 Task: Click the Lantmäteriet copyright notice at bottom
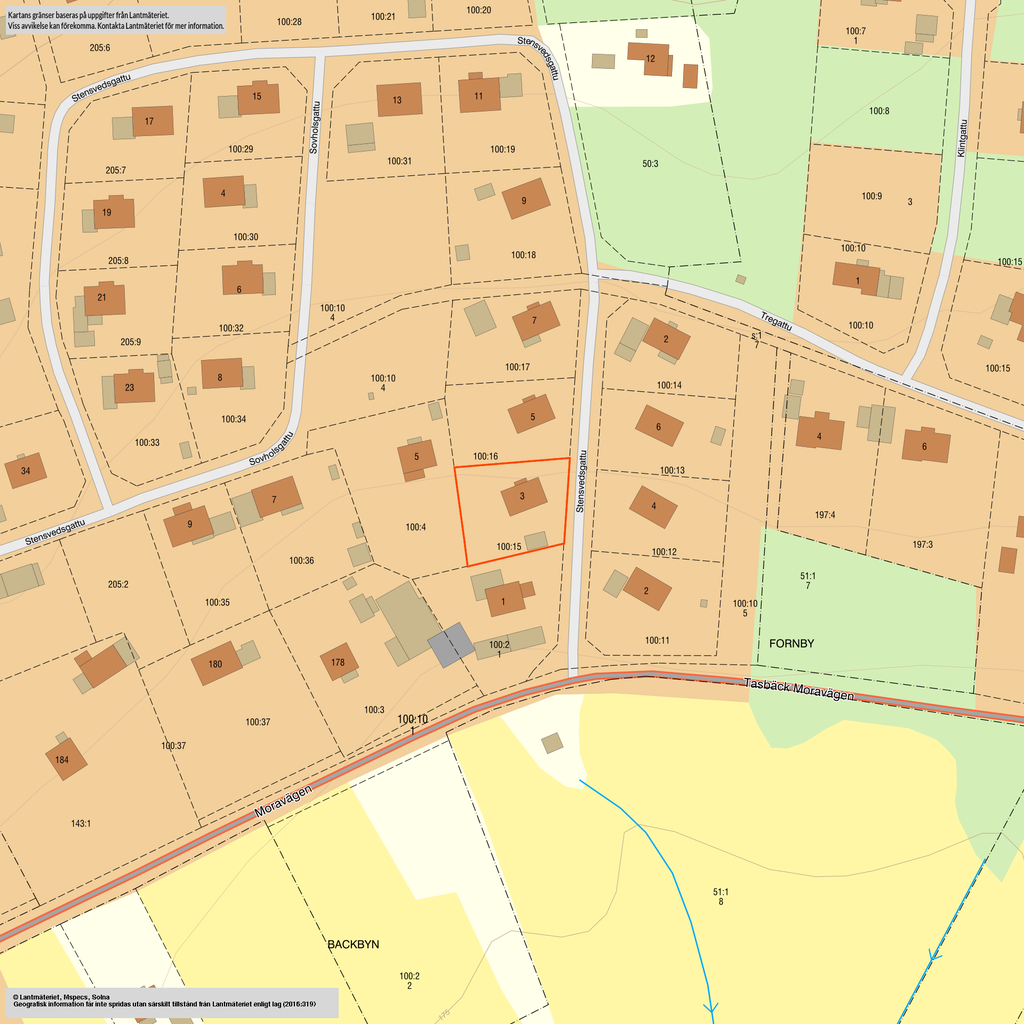point(170,1001)
